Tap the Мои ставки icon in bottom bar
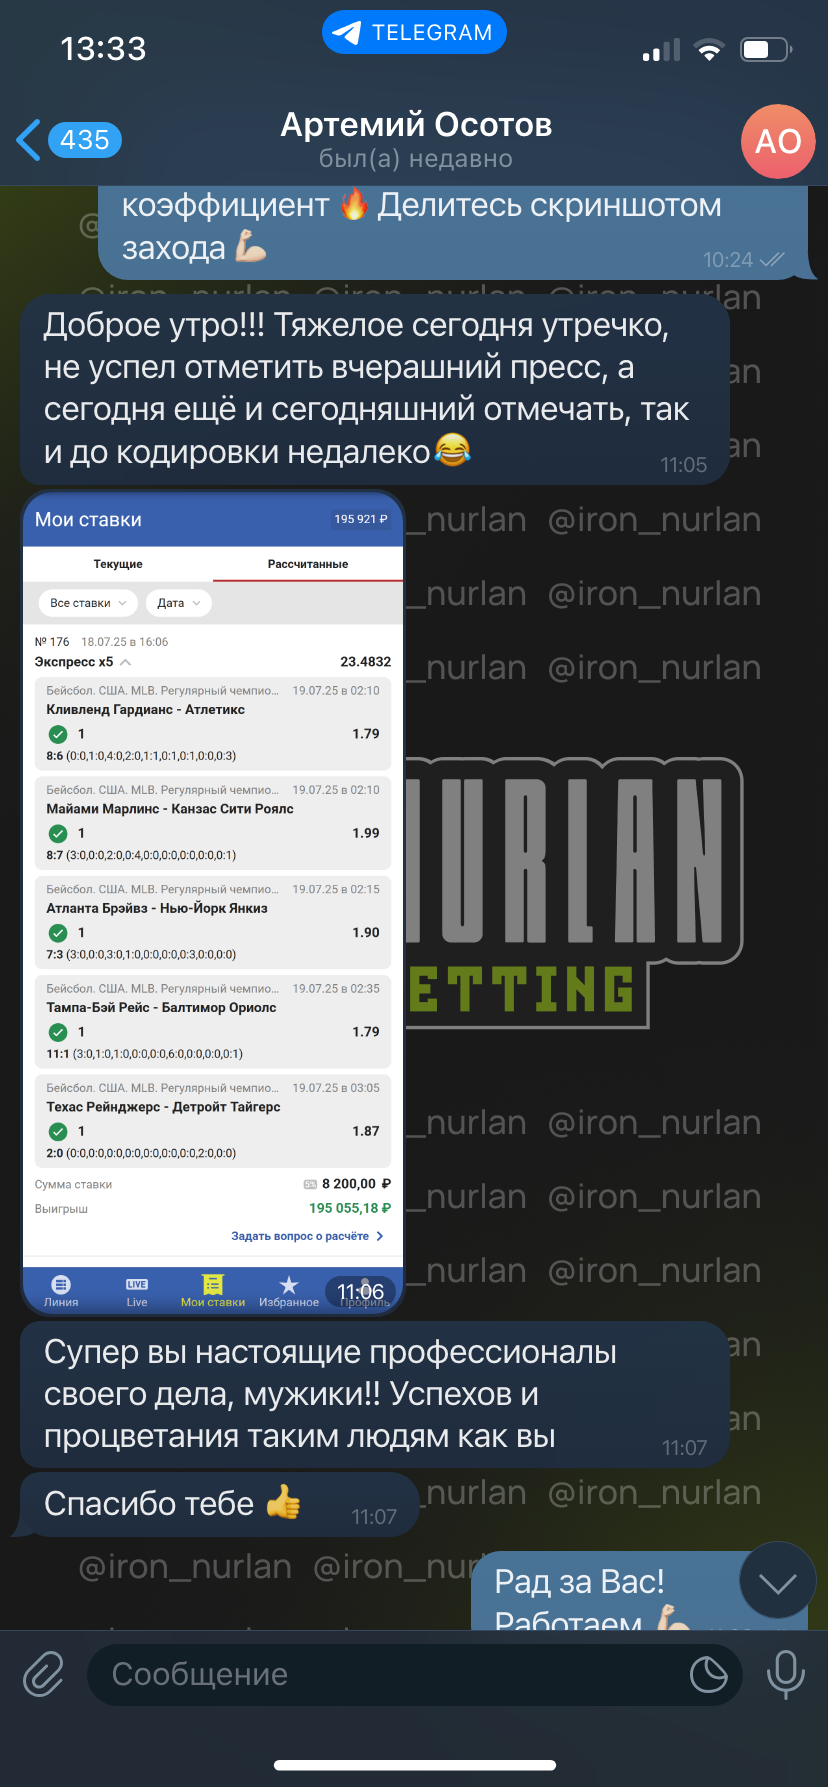This screenshot has width=828, height=1787. 213,1291
